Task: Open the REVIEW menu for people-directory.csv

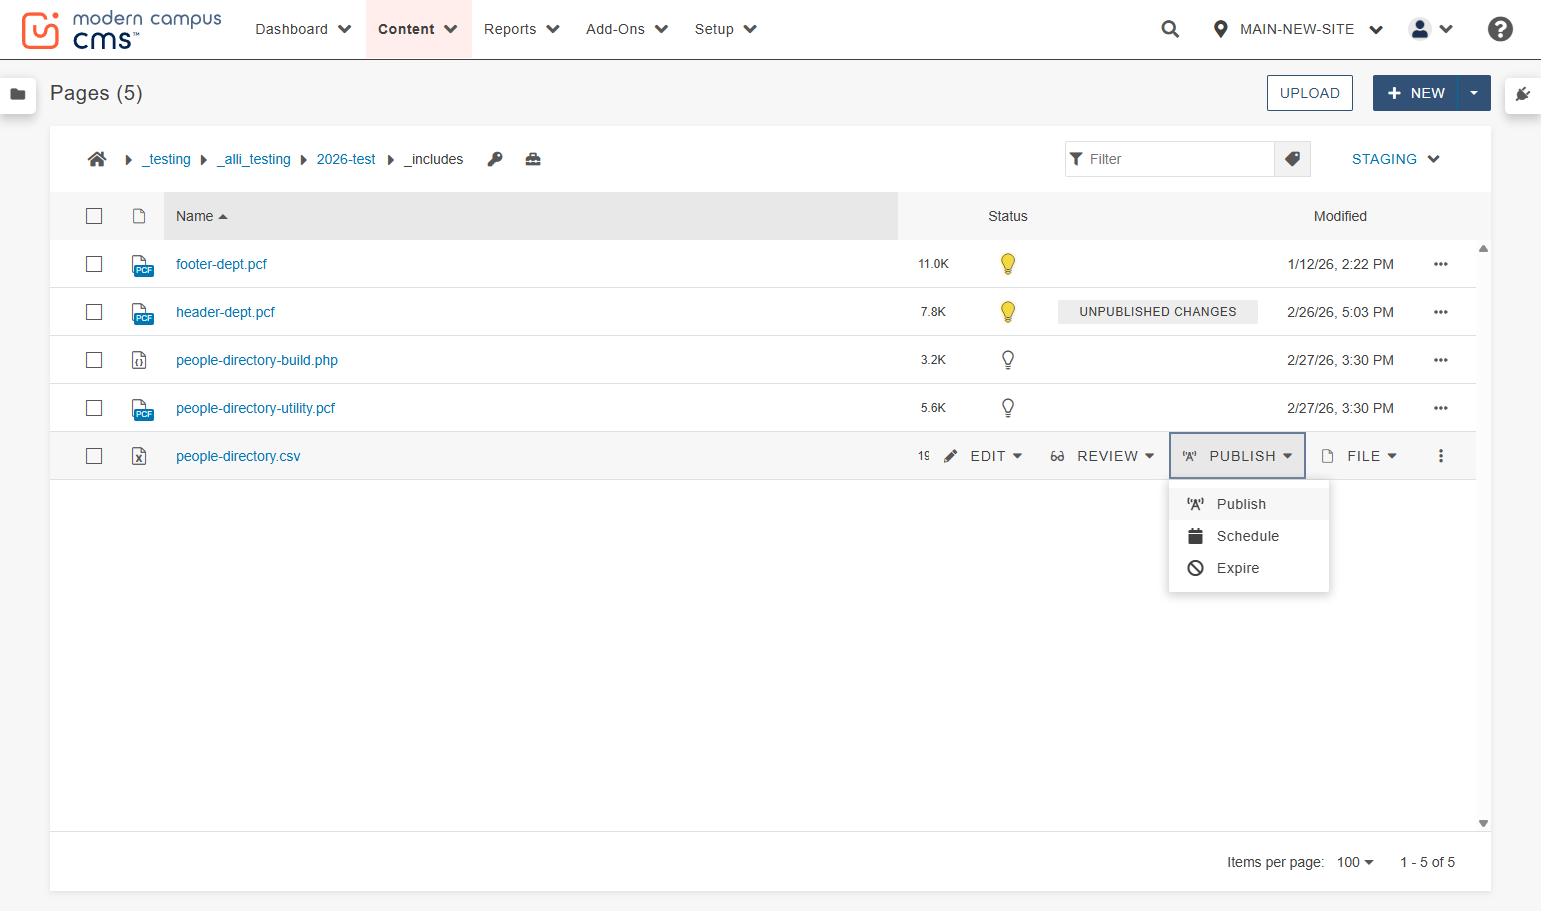Action: (1102, 456)
